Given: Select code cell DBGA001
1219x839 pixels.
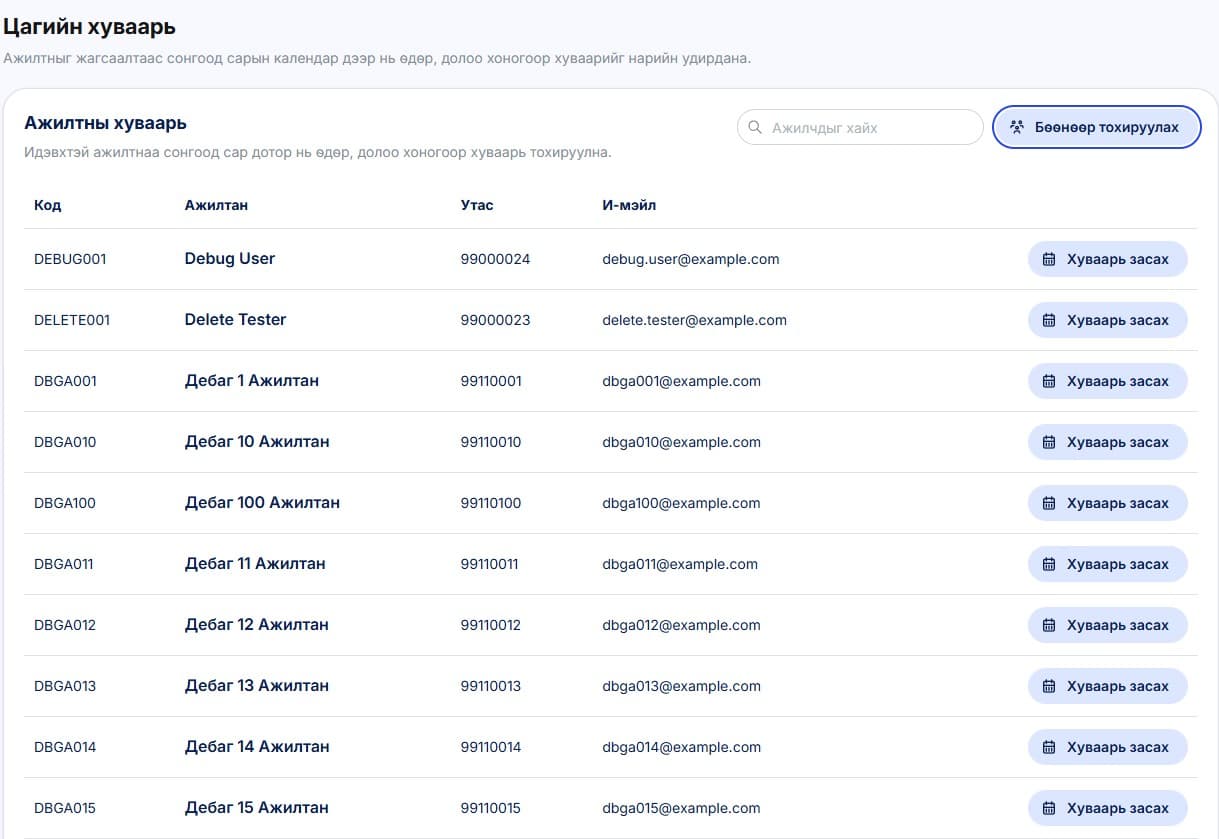Looking at the screenshot, I should point(65,381).
